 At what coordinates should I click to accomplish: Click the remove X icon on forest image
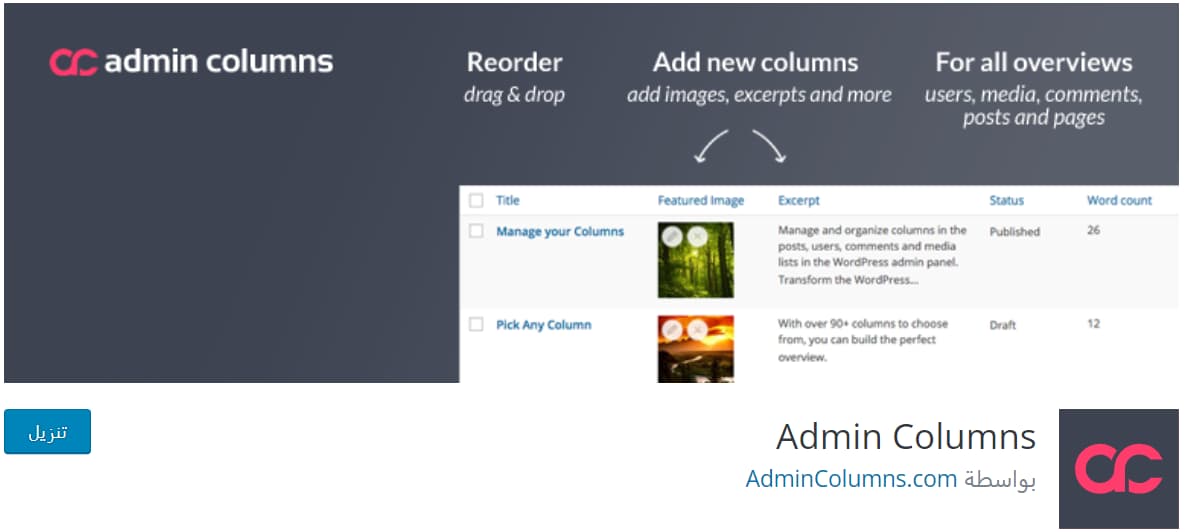coord(696,237)
